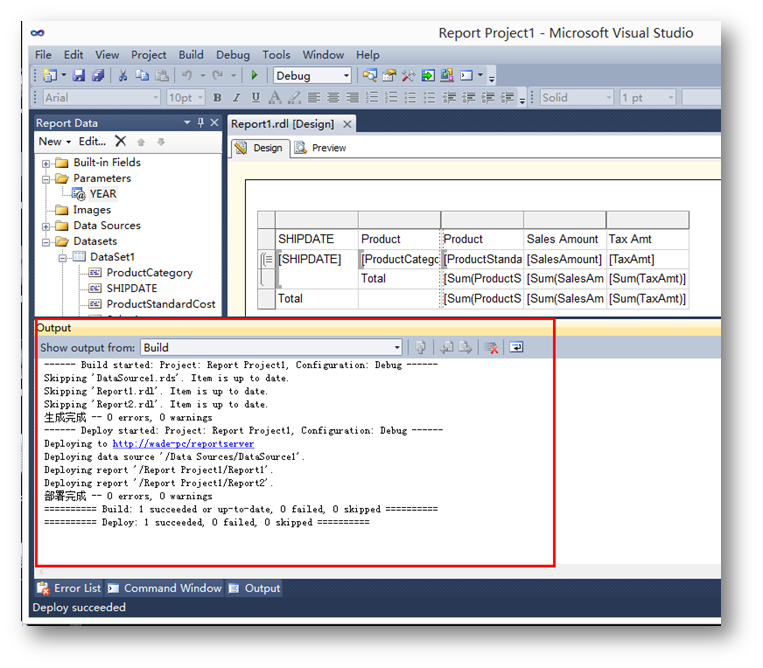The height and width of the screenshot is (668, 763).
Task: Close the Report Data panel
Action: pyautogui.click(x=214, y=123)
